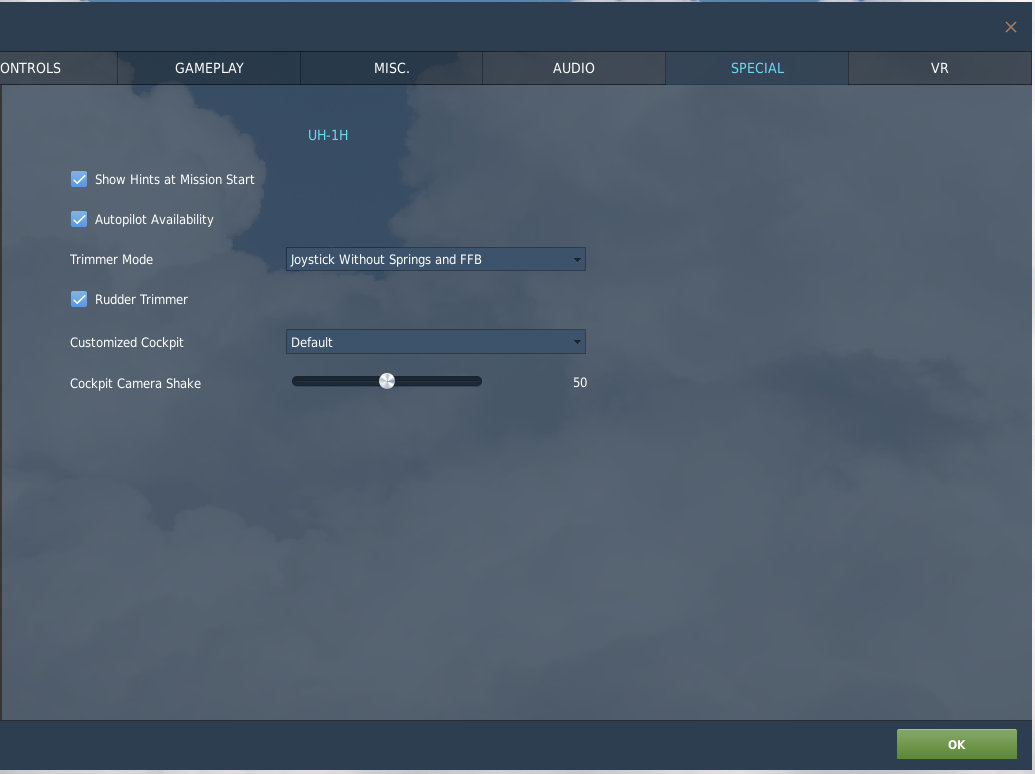The image size is (1035, 774).
Task: Disable the Rudder Trimmer checkbox
Action: [x=79, y=299]
